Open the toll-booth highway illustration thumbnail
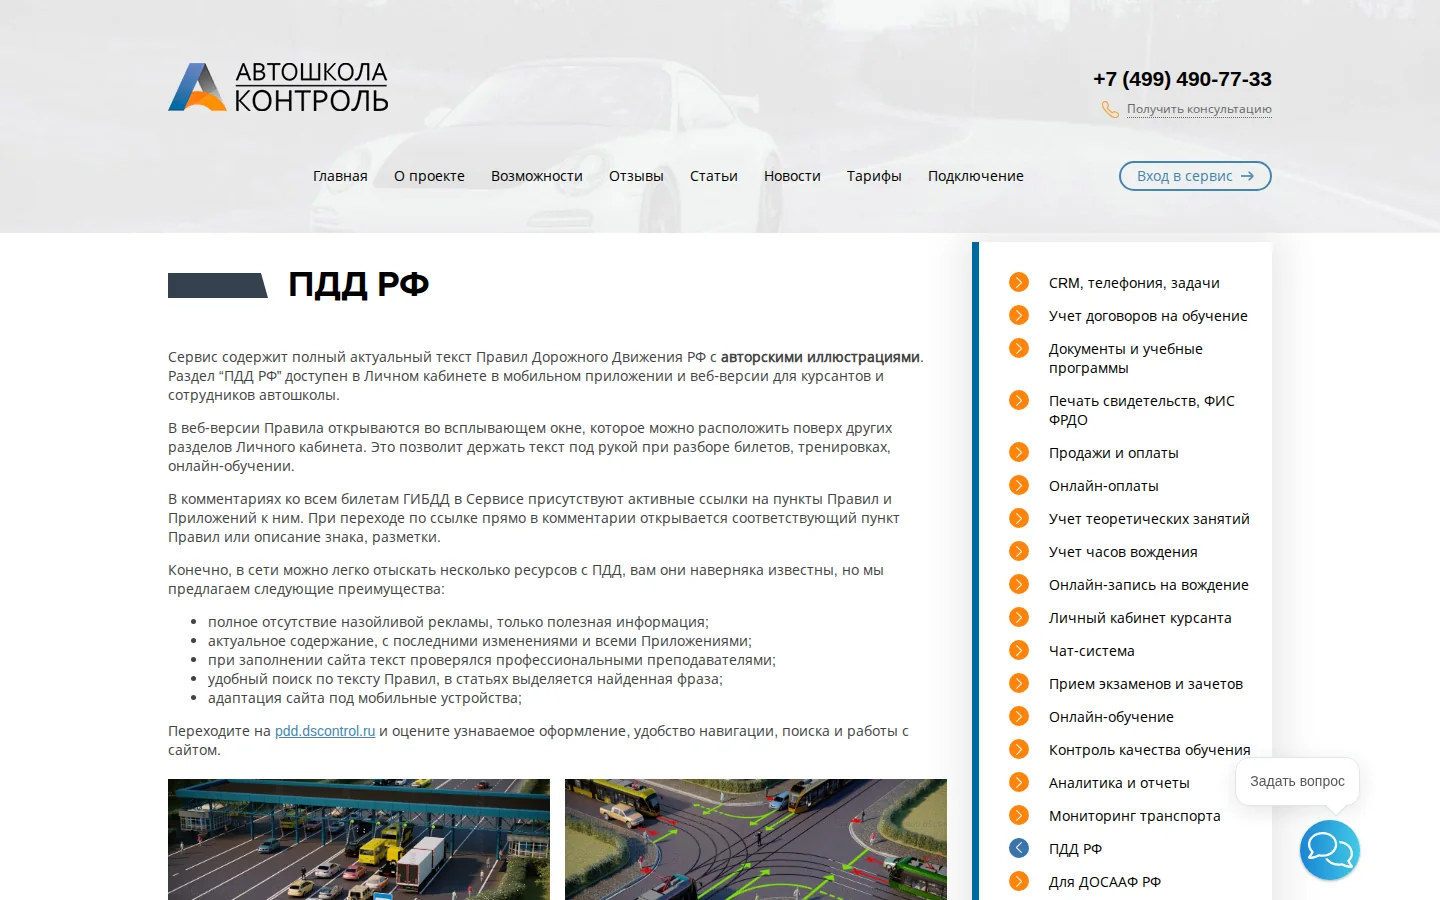This screenshot has width=1440, height=900. tap(359, 839)
